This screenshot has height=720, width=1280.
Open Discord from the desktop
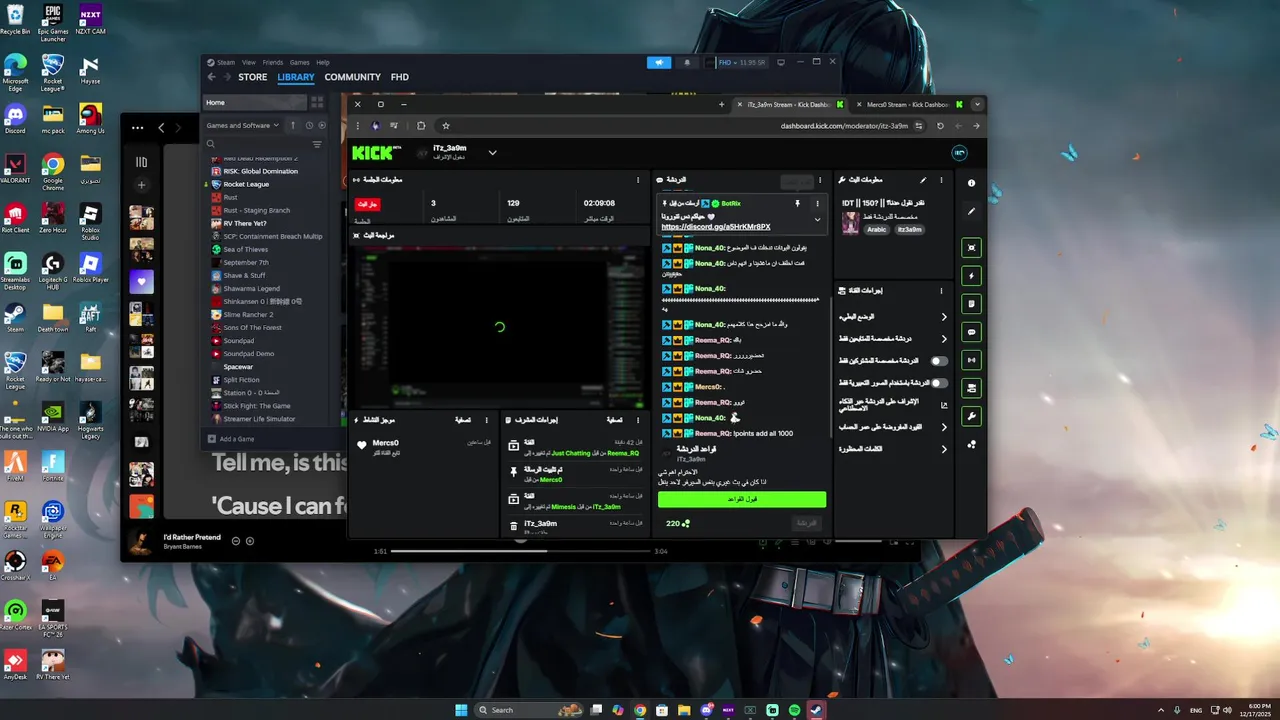[15, 119]
